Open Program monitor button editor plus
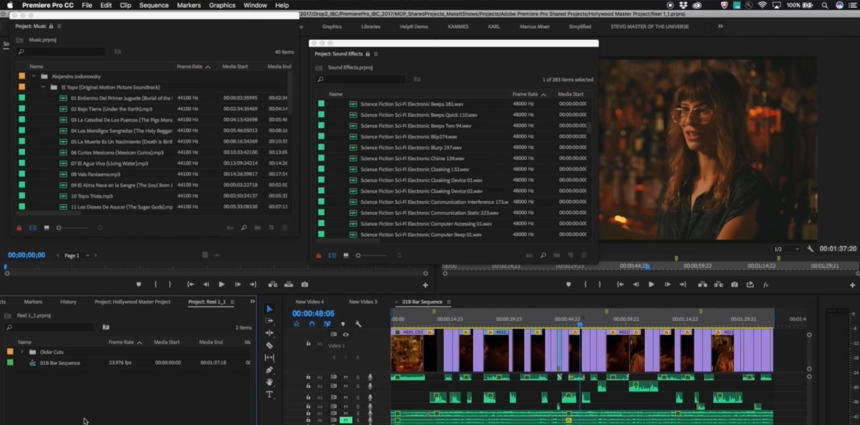The image size is (860, 425). (852, 285)
